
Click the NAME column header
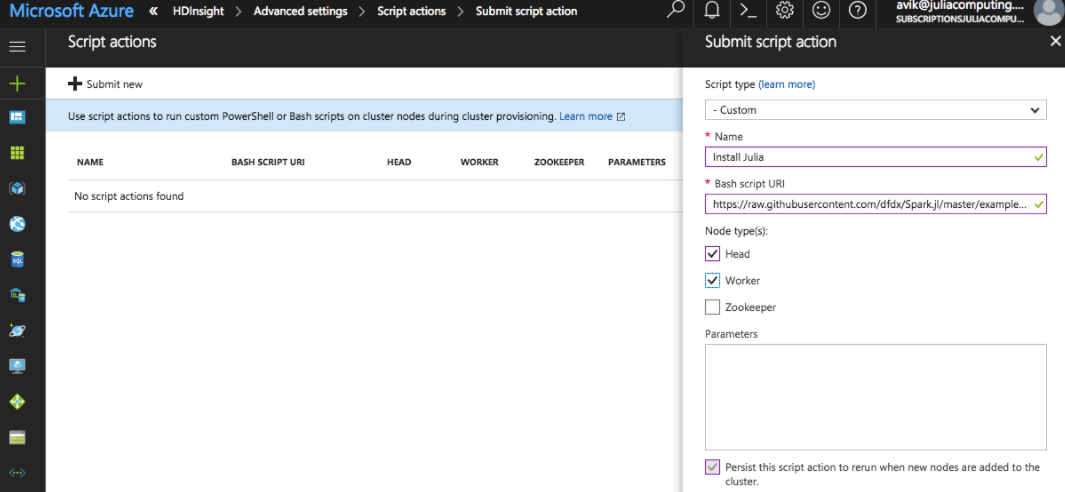tap(90, 162)
